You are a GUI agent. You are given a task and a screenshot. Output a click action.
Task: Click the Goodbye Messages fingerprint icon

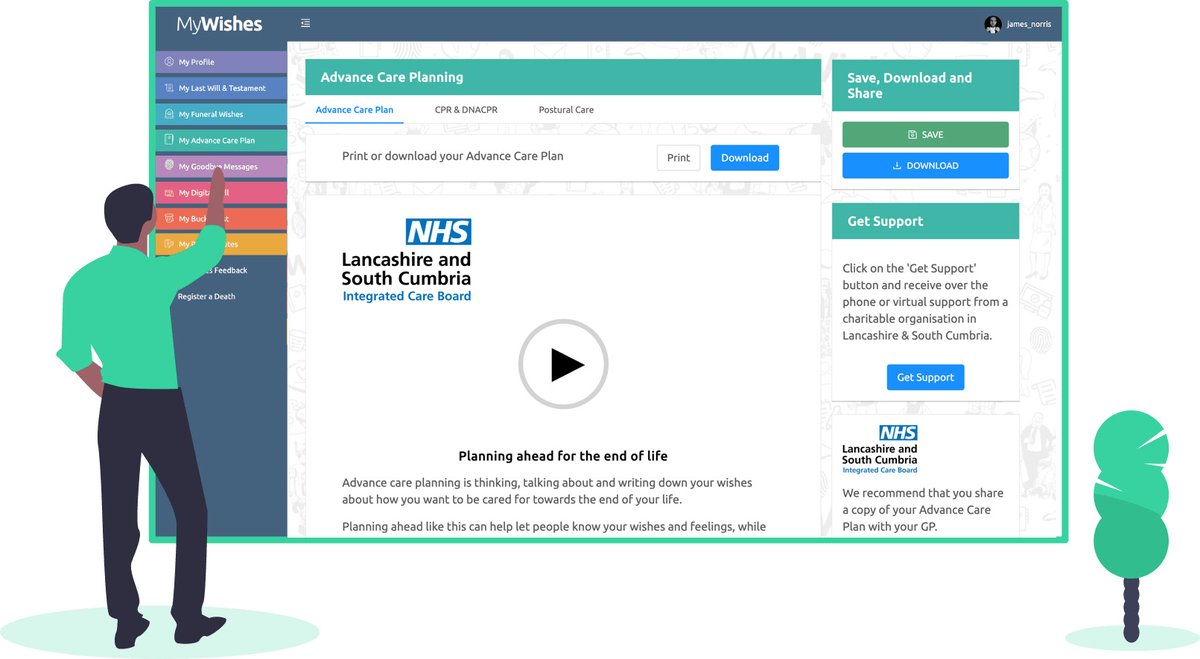(169, 166)
